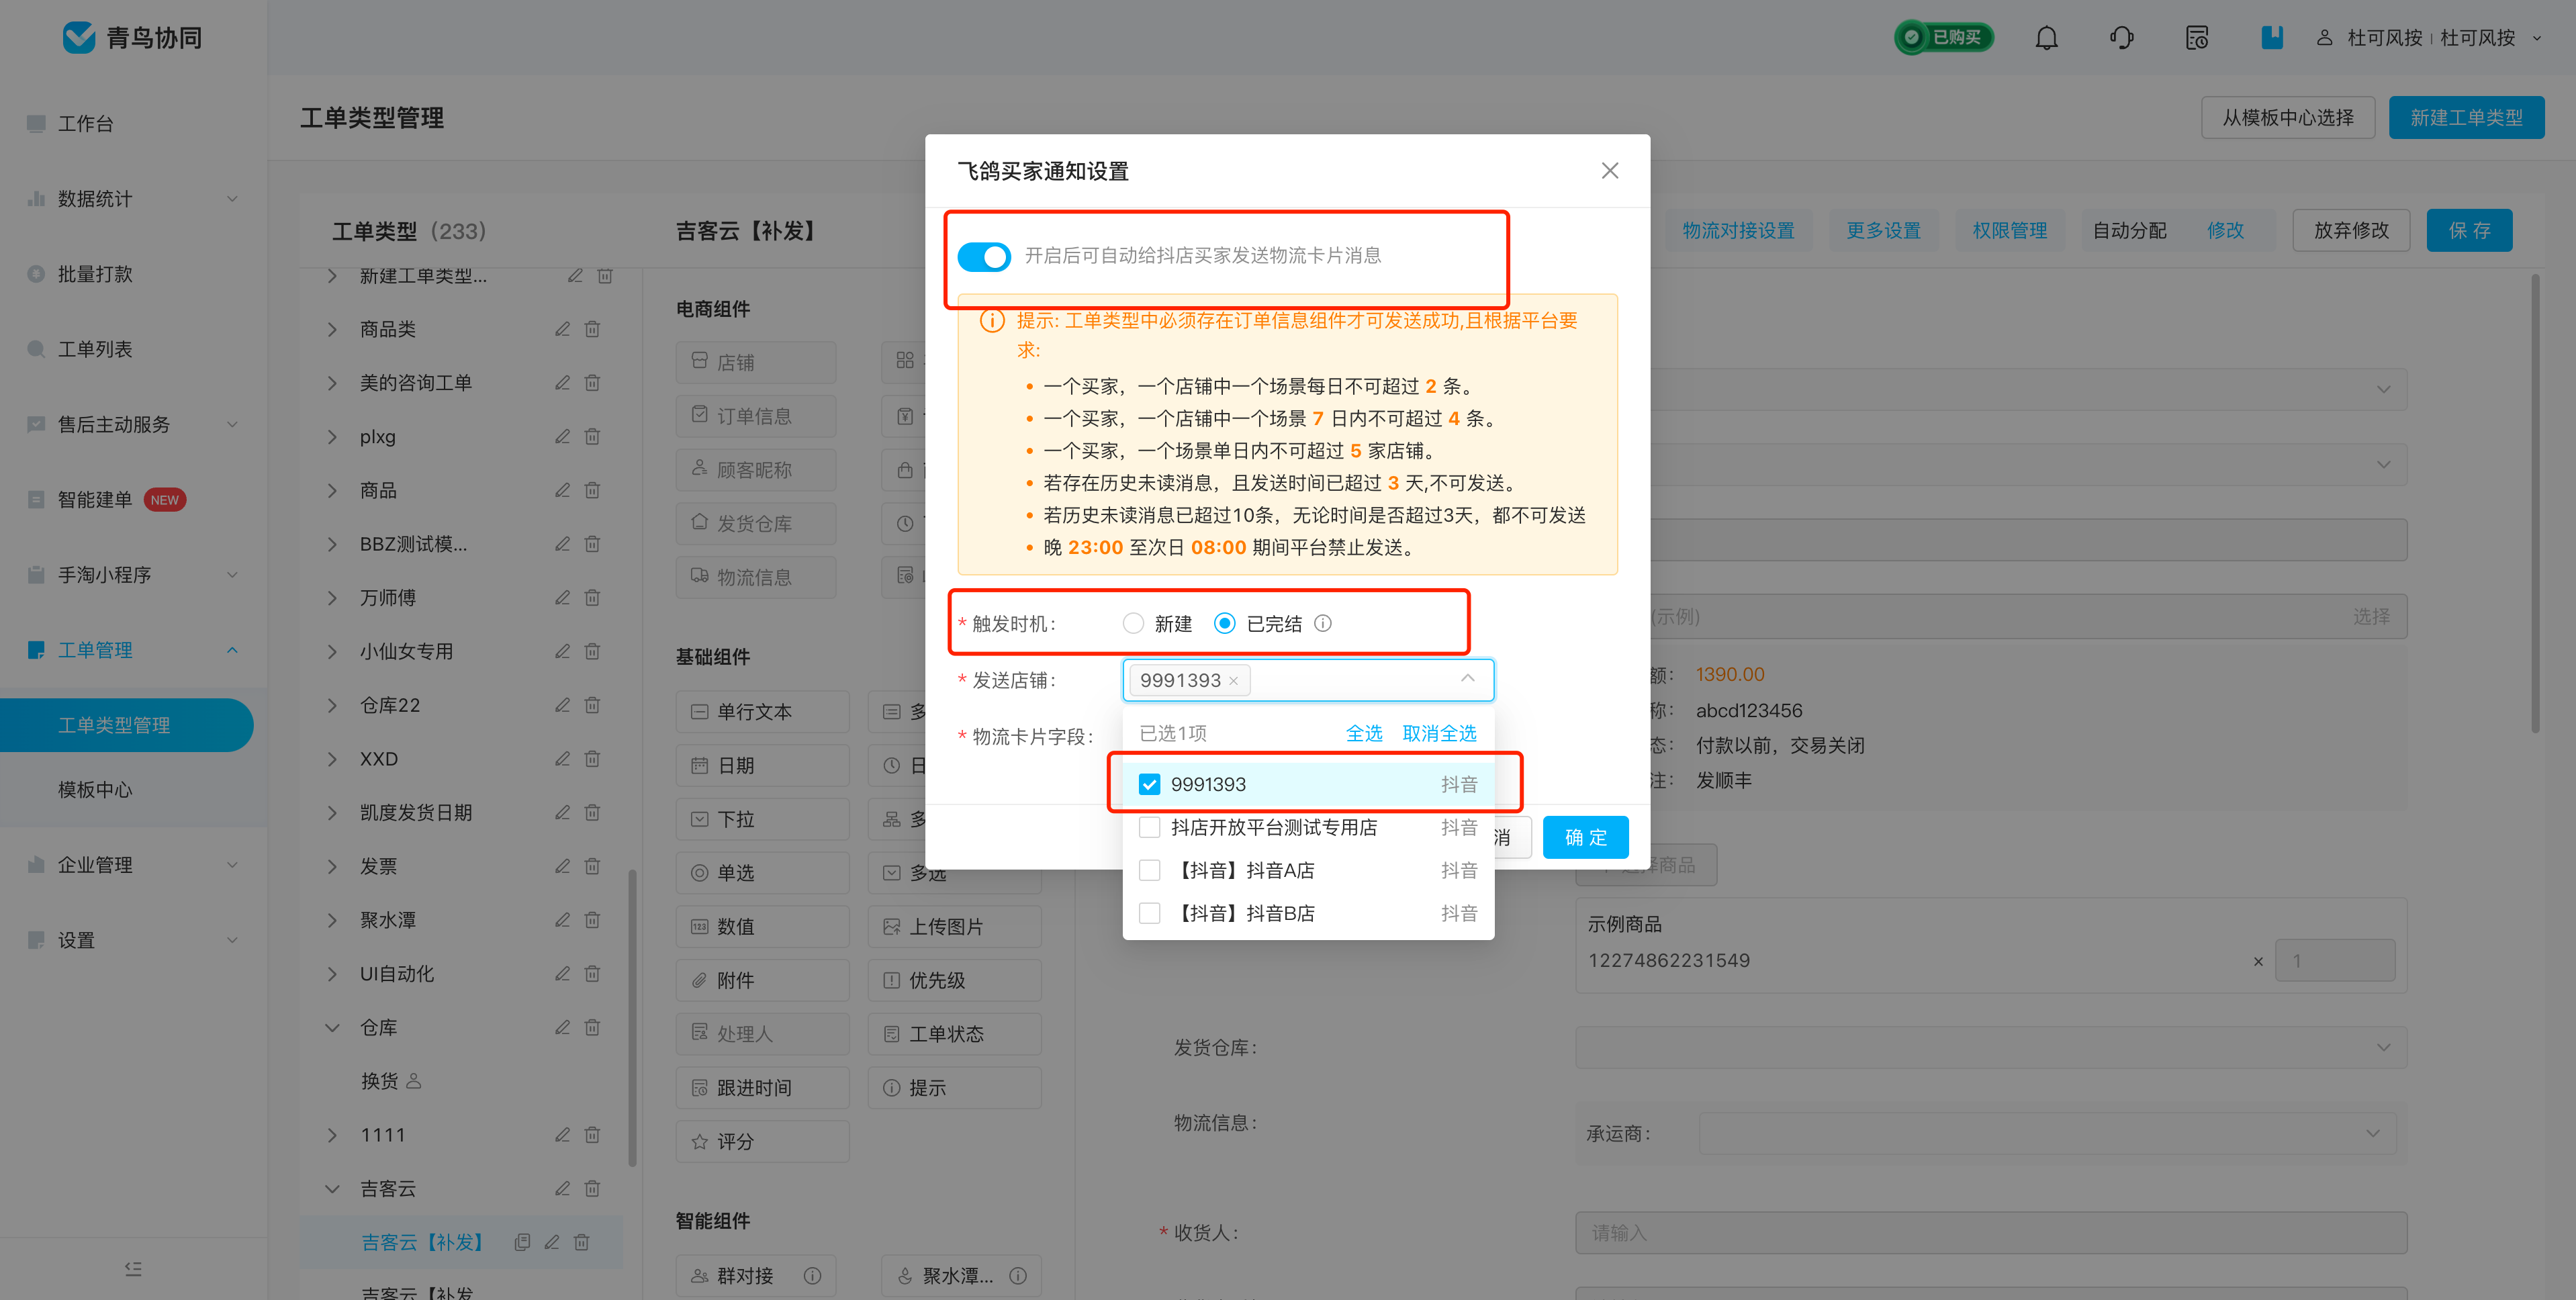Click the 保存 button
Screen dimensions: 2576x1300
2469,231
